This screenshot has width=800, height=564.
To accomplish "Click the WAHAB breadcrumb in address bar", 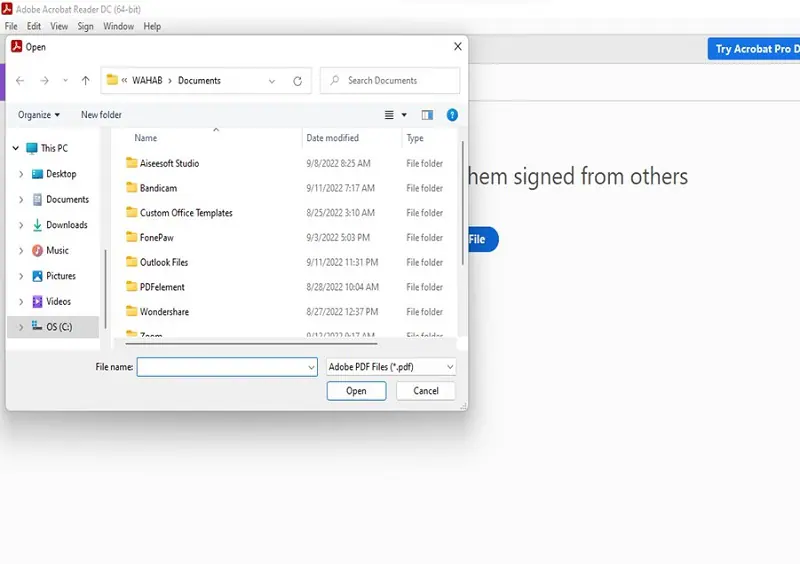I will click(x=147, y=81).
